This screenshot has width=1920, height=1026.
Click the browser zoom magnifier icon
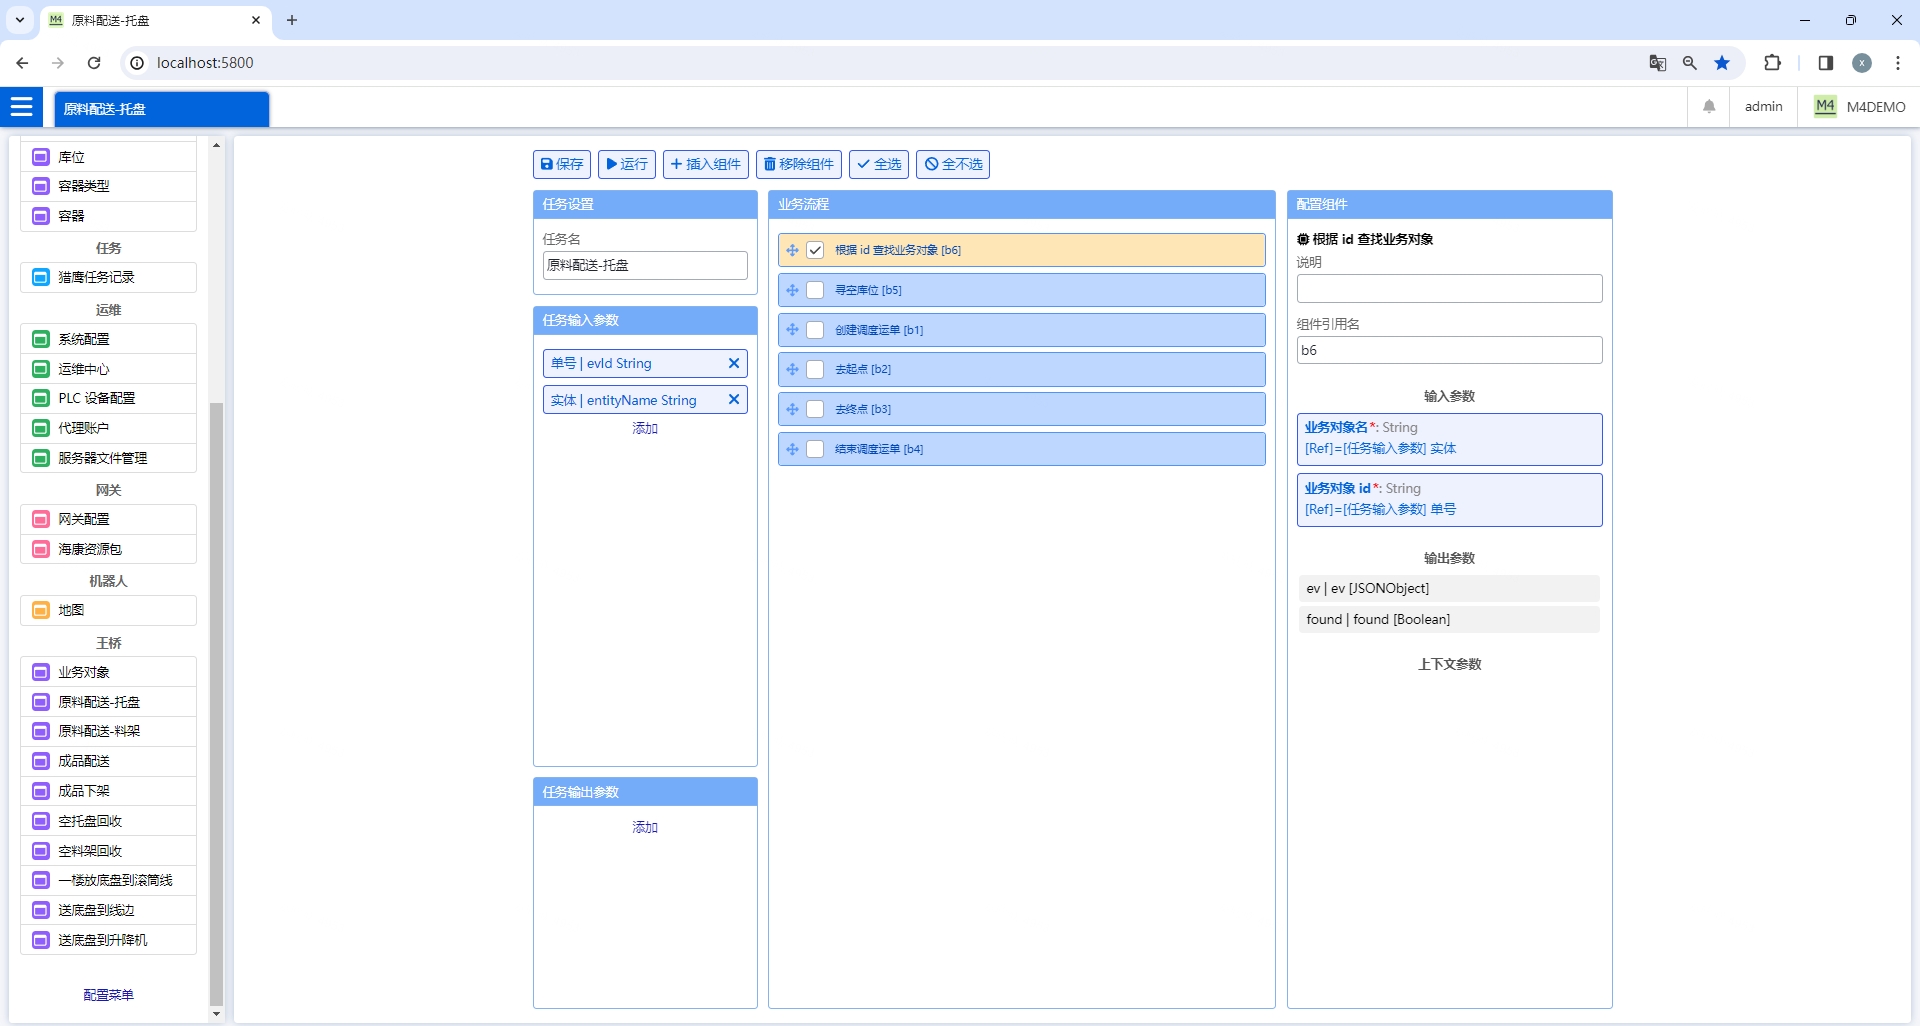[x=1690, y=63]
